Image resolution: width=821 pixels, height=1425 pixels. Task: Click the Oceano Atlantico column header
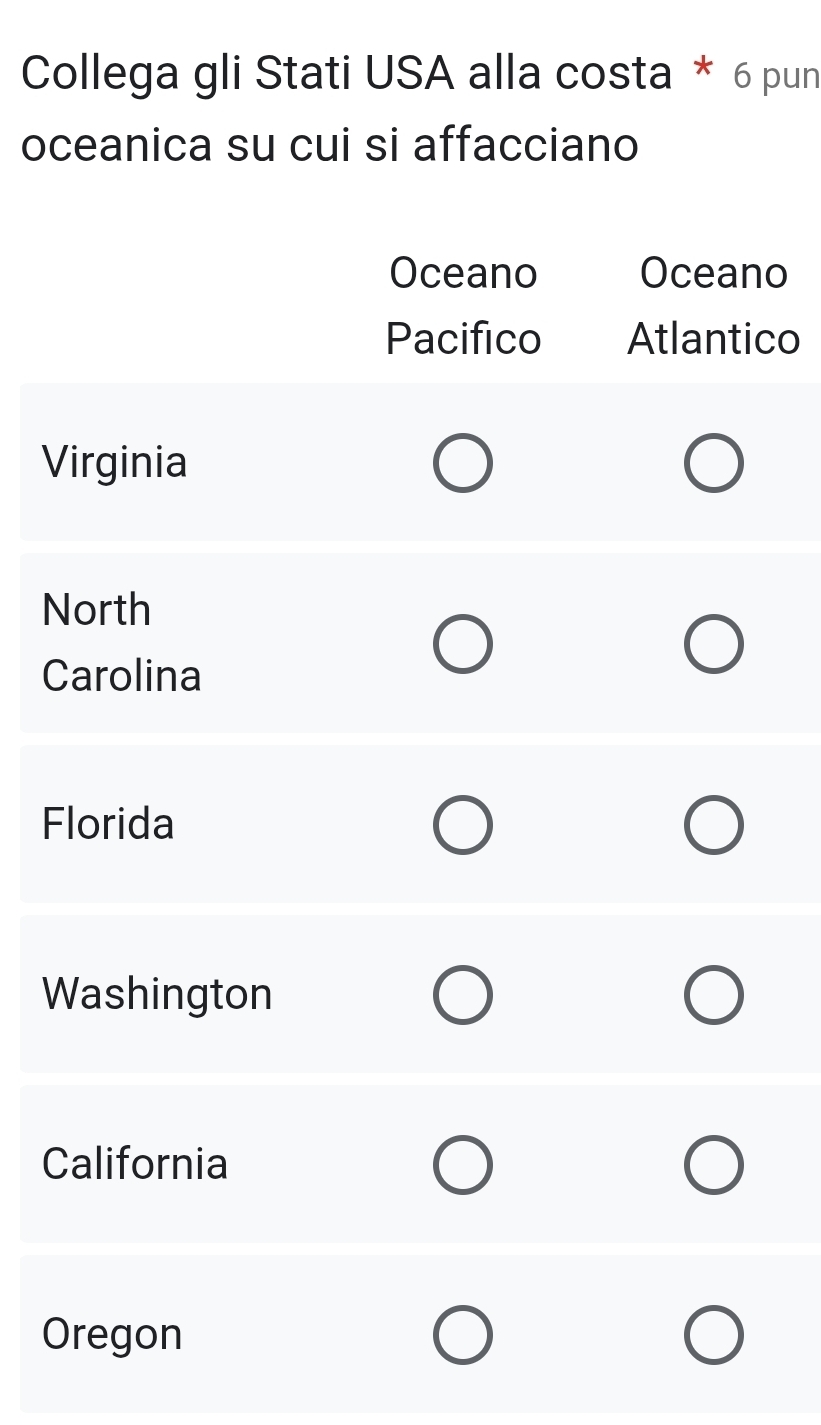[714, 306]
